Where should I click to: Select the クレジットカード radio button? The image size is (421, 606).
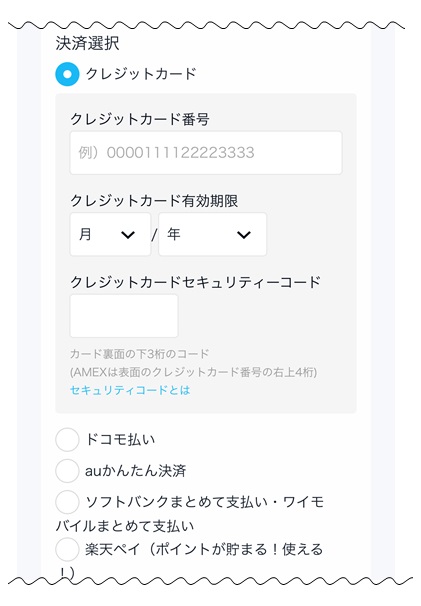(67, 74)
